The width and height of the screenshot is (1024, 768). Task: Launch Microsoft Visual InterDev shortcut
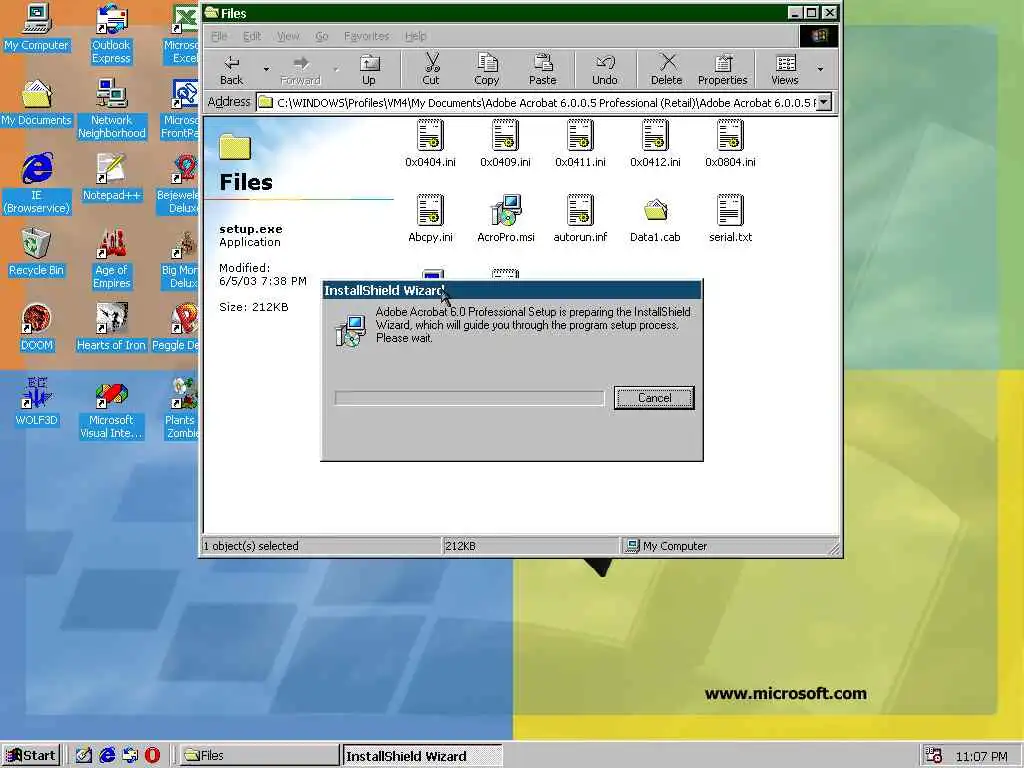pyautogui.click(x=112, y=409)
